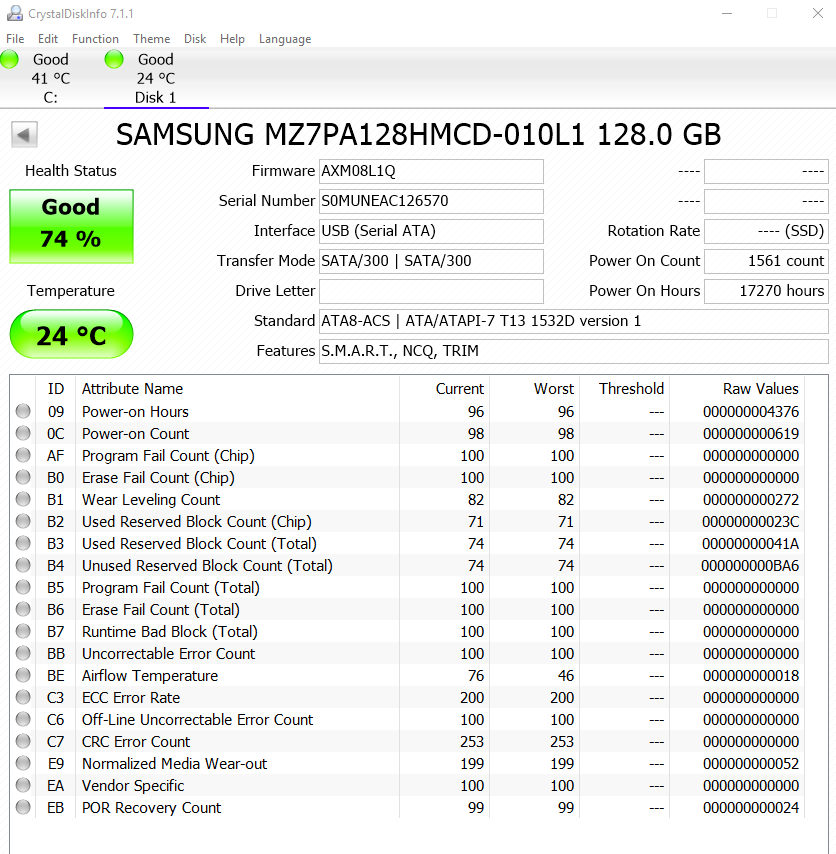Click status dot for Airflow Temperature row

[23, 675]
